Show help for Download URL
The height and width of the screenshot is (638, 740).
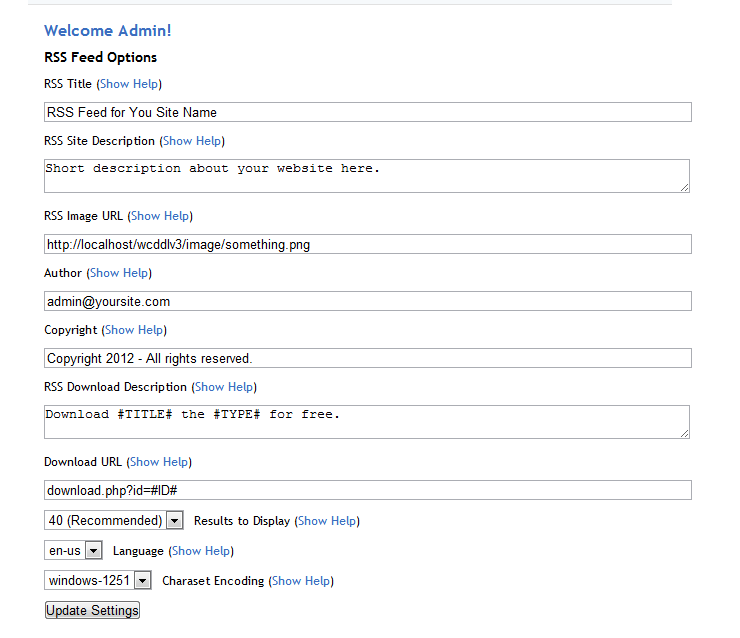(x=159, y=462)
